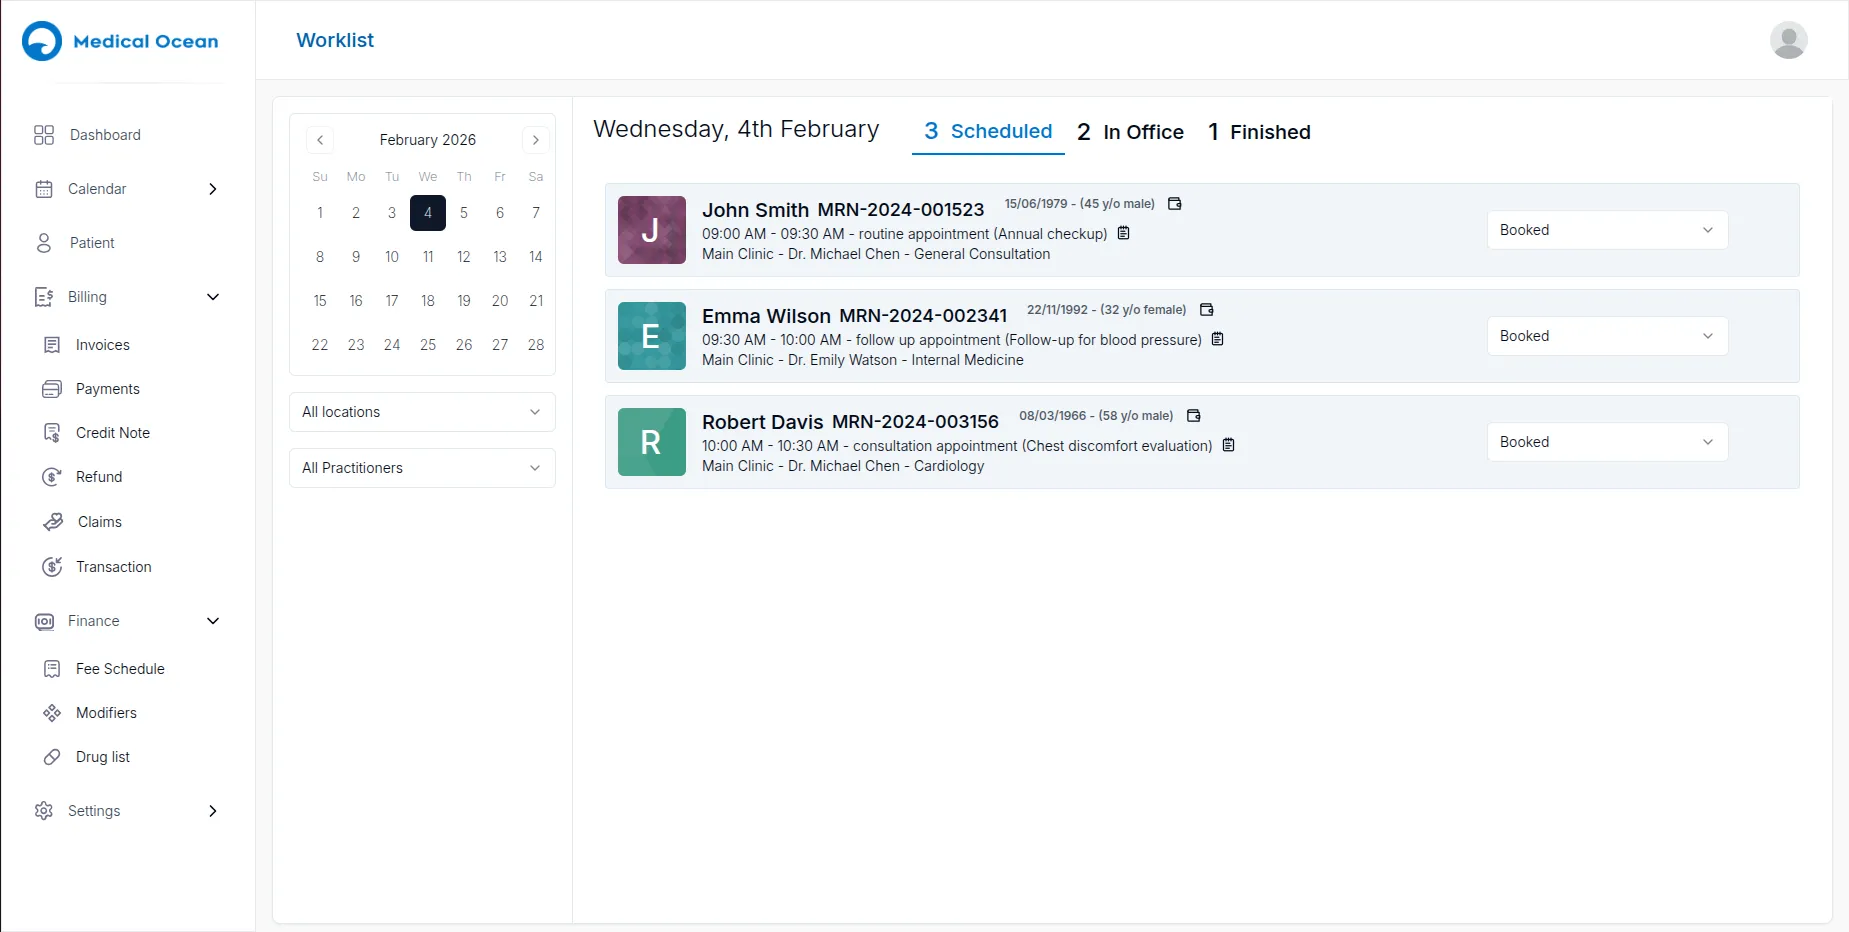The height and width of the screenshot is (932, 1849).
Task: Switch to the In Office tab
Action: [x=1129, y=132]
